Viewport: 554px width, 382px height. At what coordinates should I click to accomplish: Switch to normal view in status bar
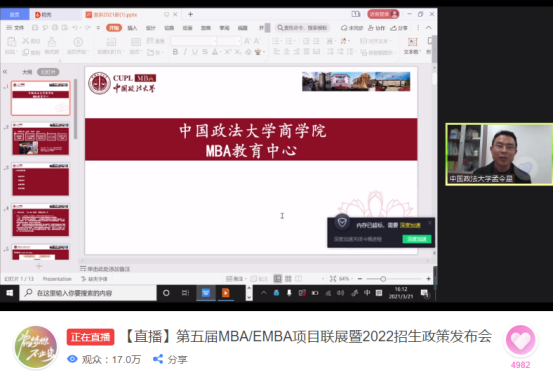(278, 279)
